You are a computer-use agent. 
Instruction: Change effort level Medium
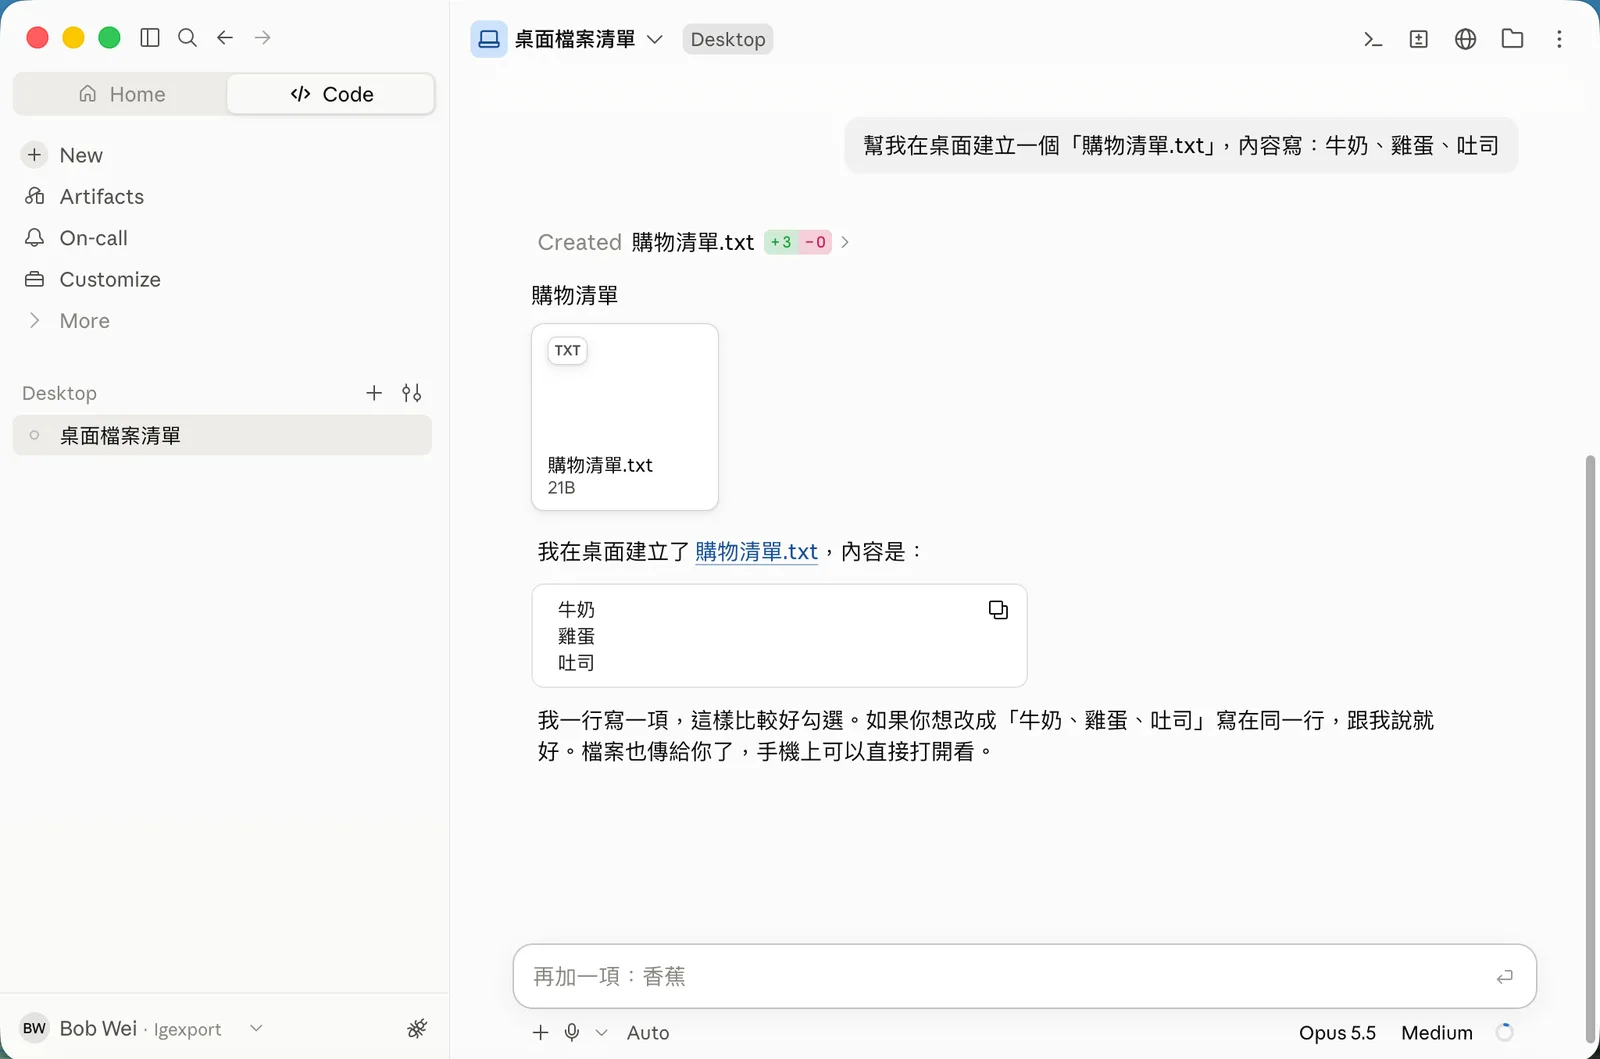click(1437, 1033)
